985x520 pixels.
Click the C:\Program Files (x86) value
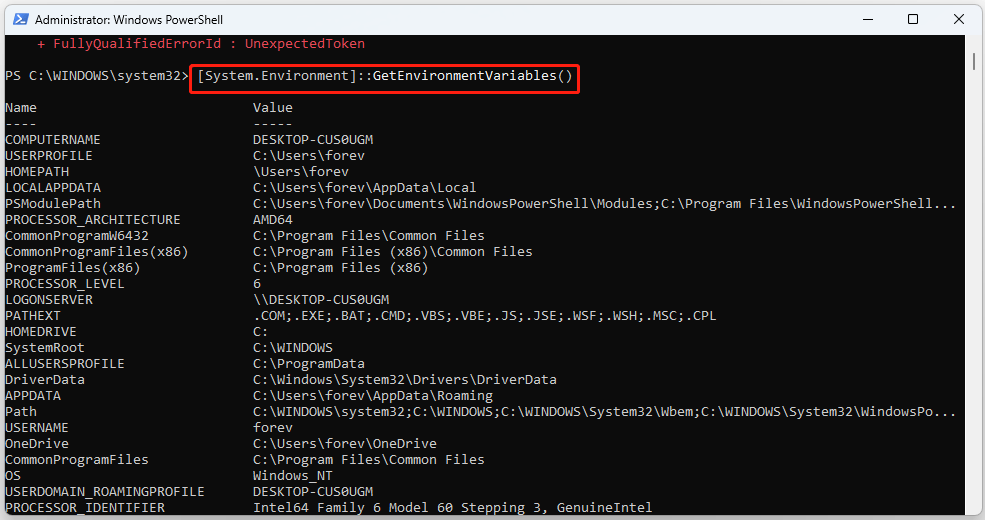[340, 268]
